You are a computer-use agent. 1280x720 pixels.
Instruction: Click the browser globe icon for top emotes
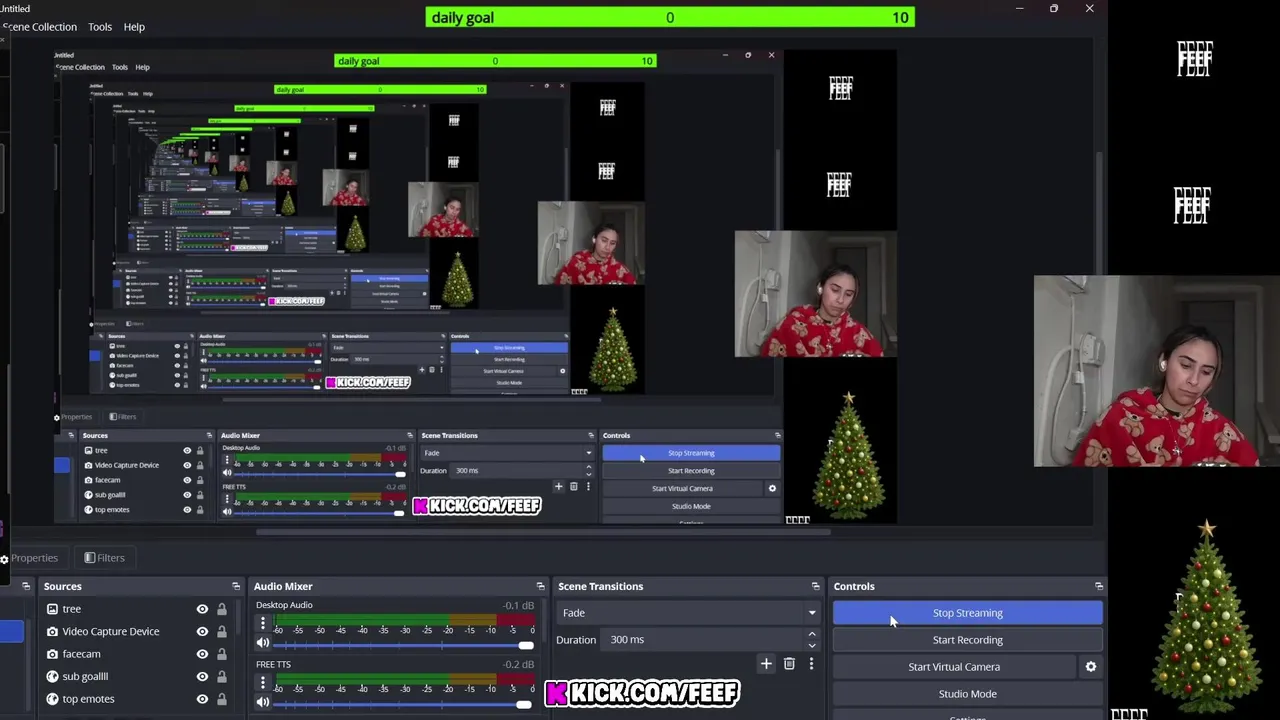(52, 699)
